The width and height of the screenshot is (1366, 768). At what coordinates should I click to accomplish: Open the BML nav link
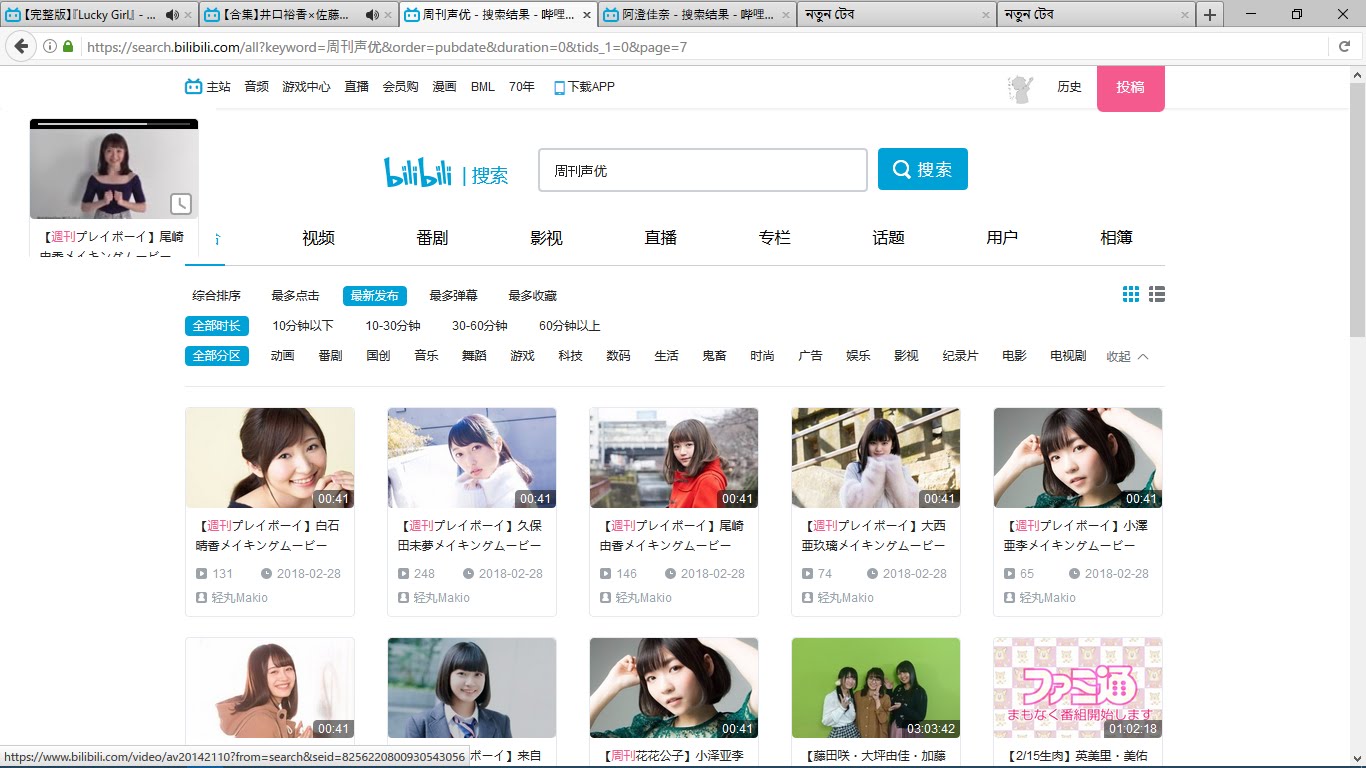pyautogui.click(x=483, y=87)
